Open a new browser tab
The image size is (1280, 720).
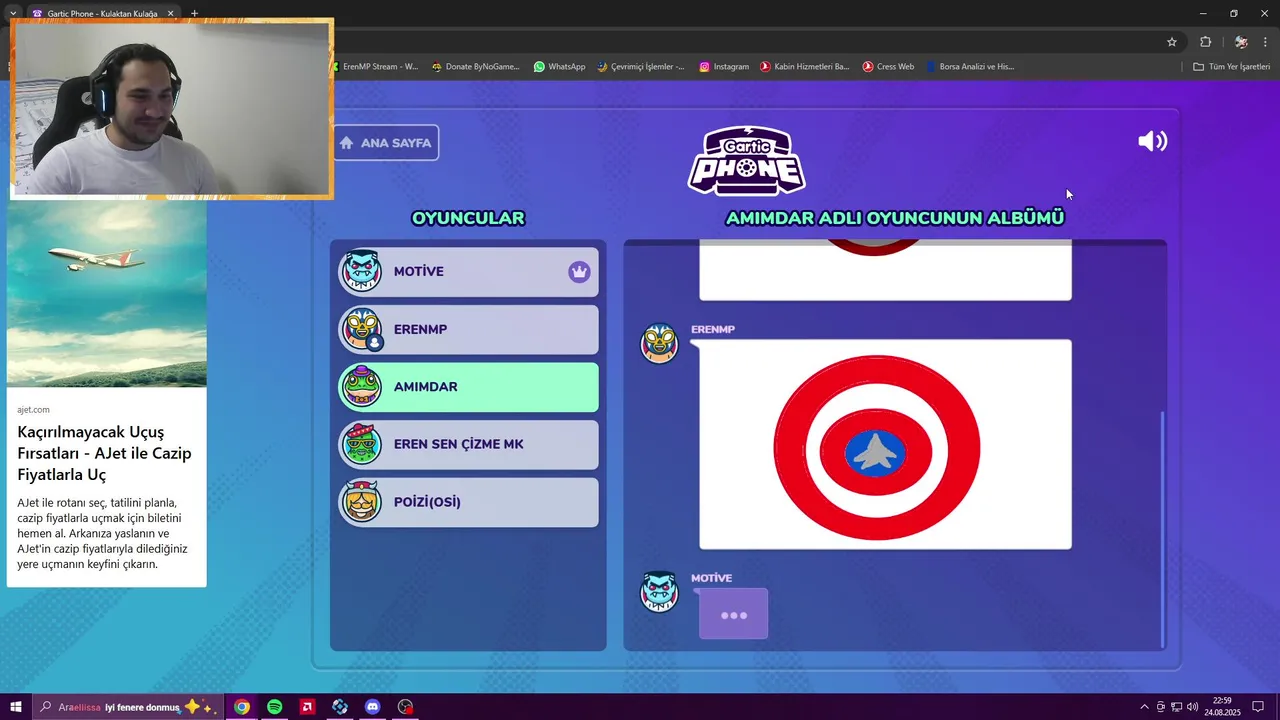194,14
